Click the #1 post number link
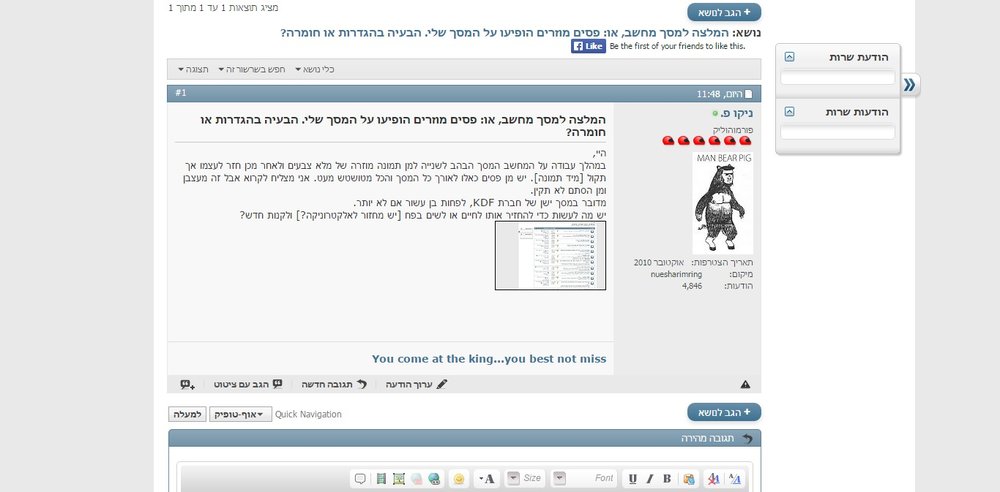The image size is (1000, 492). [x=181, y=93]
